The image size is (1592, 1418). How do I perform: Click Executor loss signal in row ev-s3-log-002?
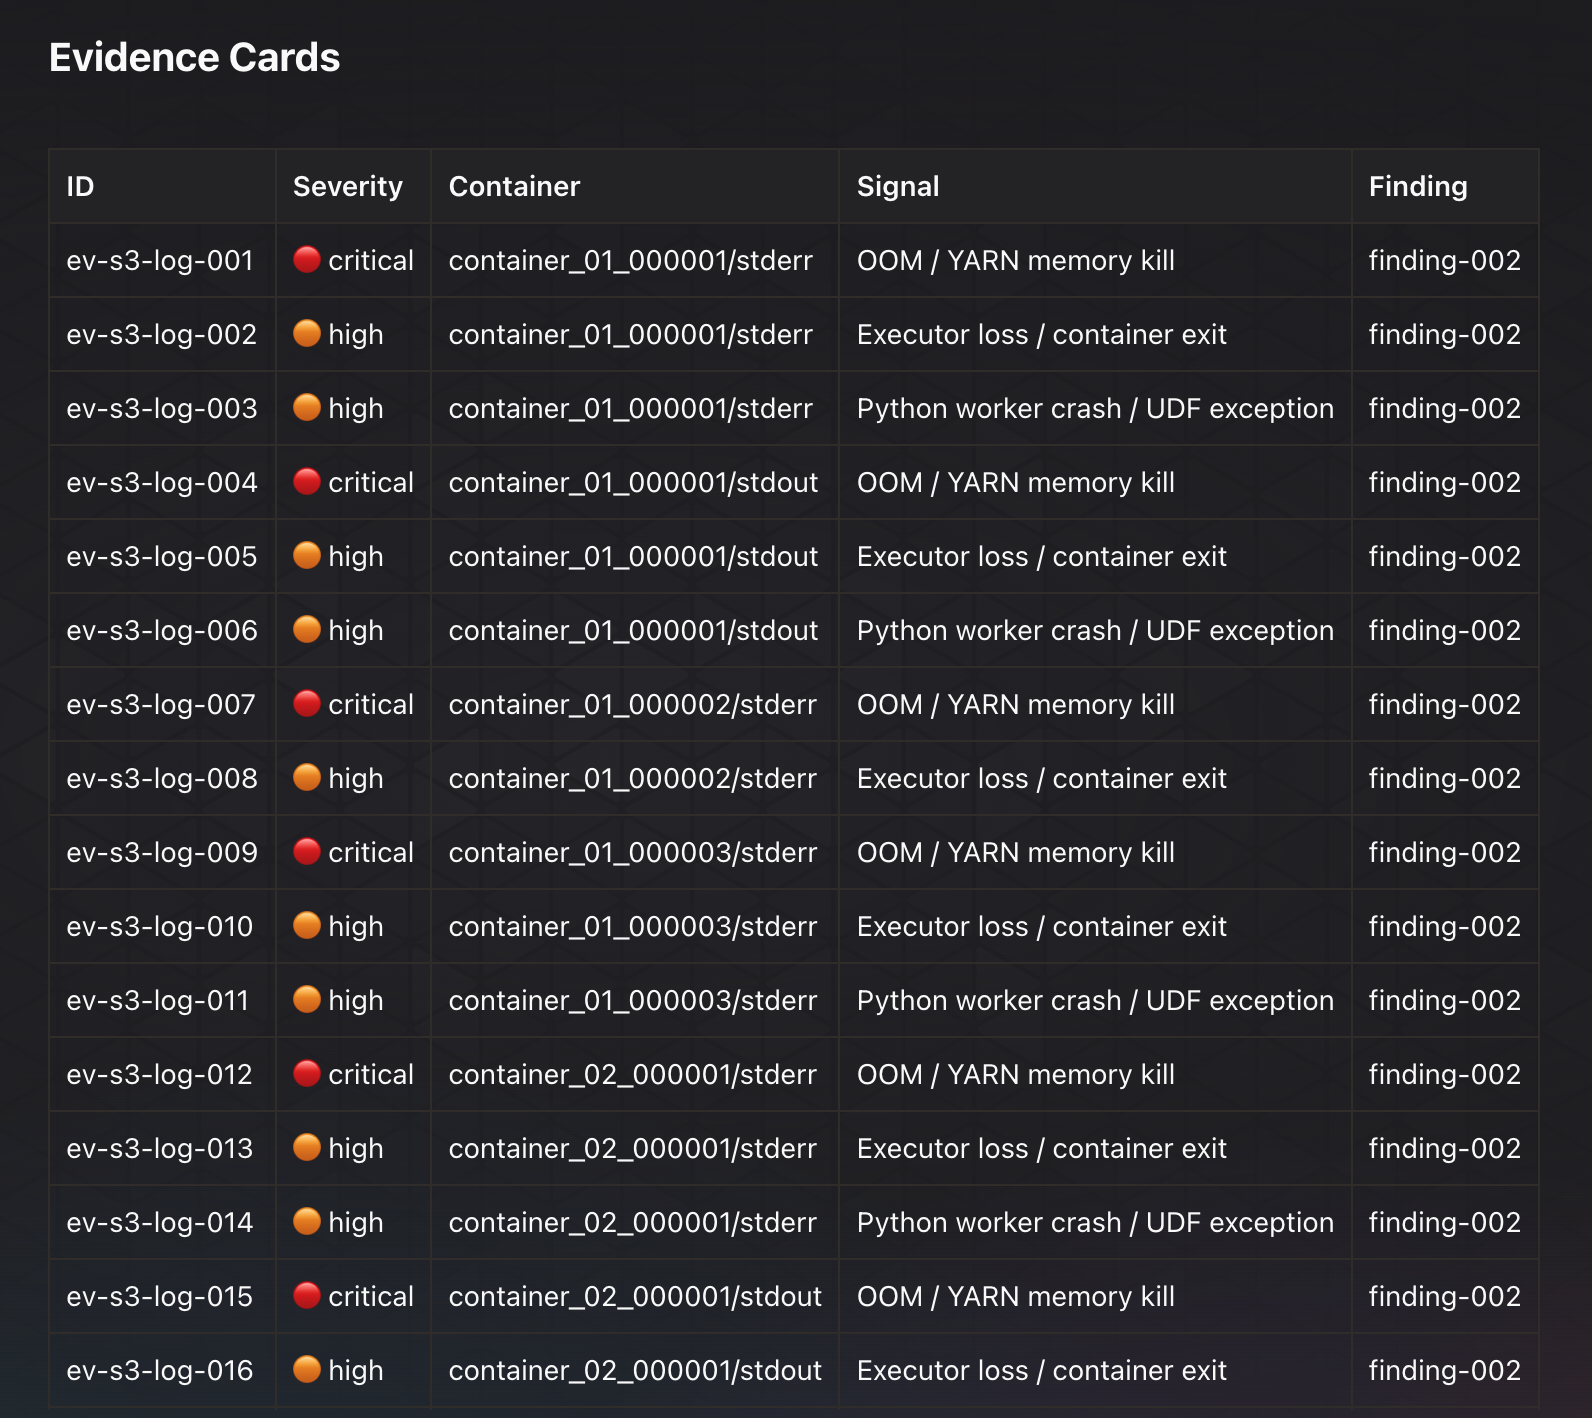[x=1042, y=334]
